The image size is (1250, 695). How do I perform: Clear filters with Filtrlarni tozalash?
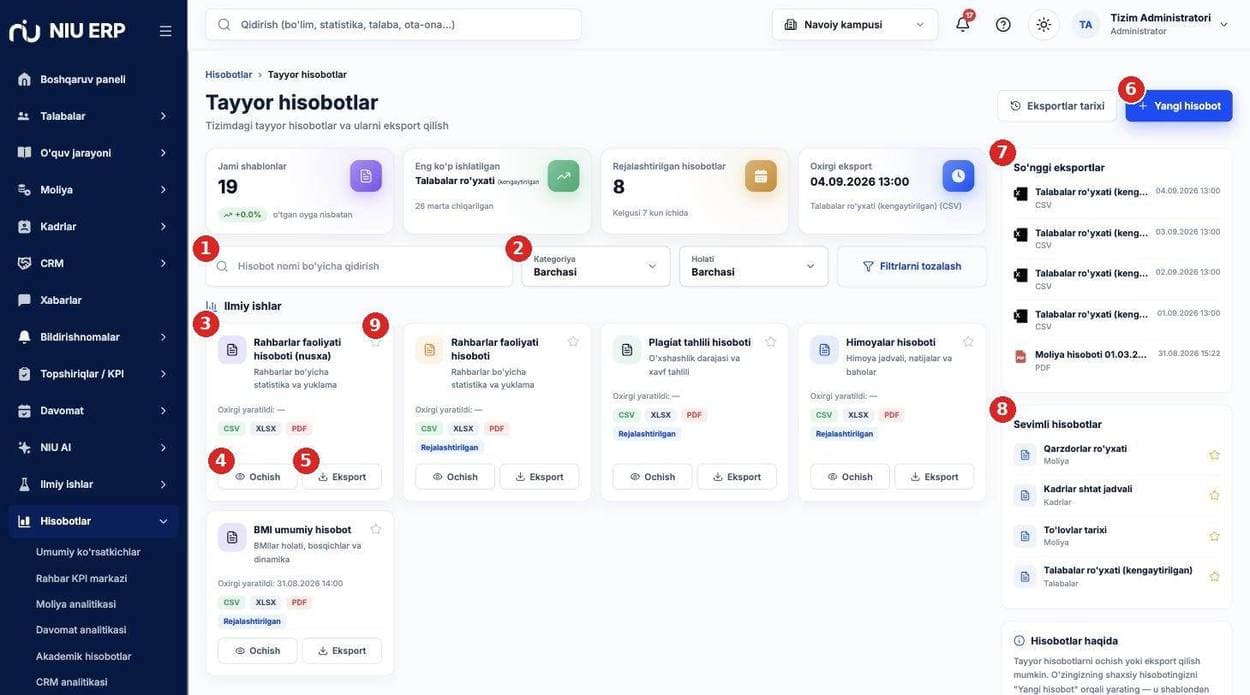coord(912,266)
